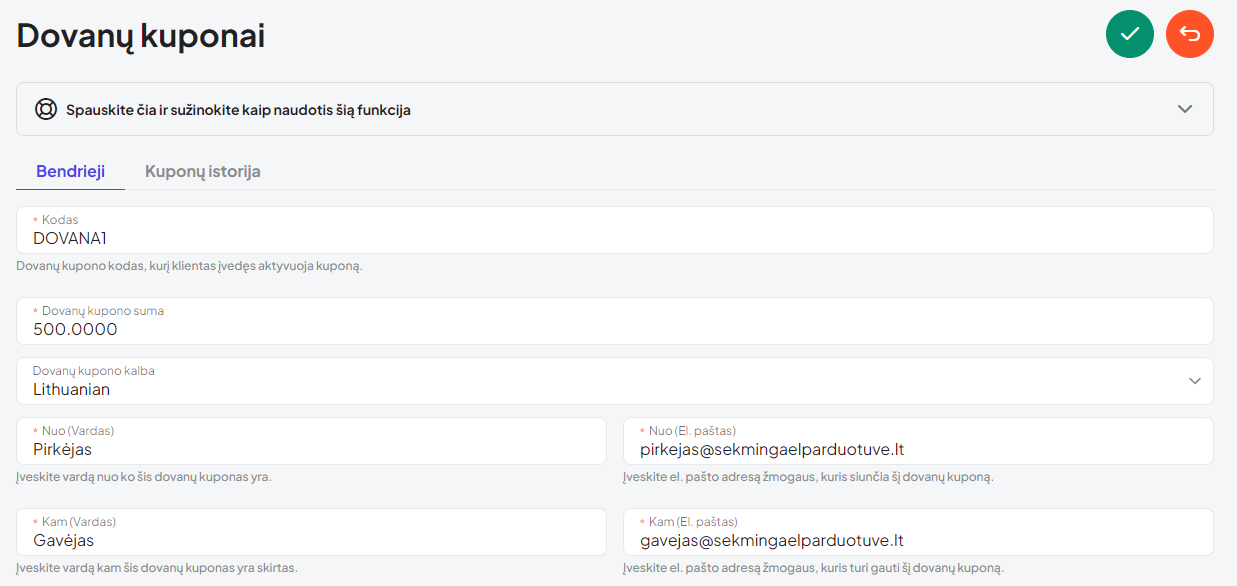Click the Dovanų kuponai page heading
Viewport: 1237px width, 586px height.
141,35
